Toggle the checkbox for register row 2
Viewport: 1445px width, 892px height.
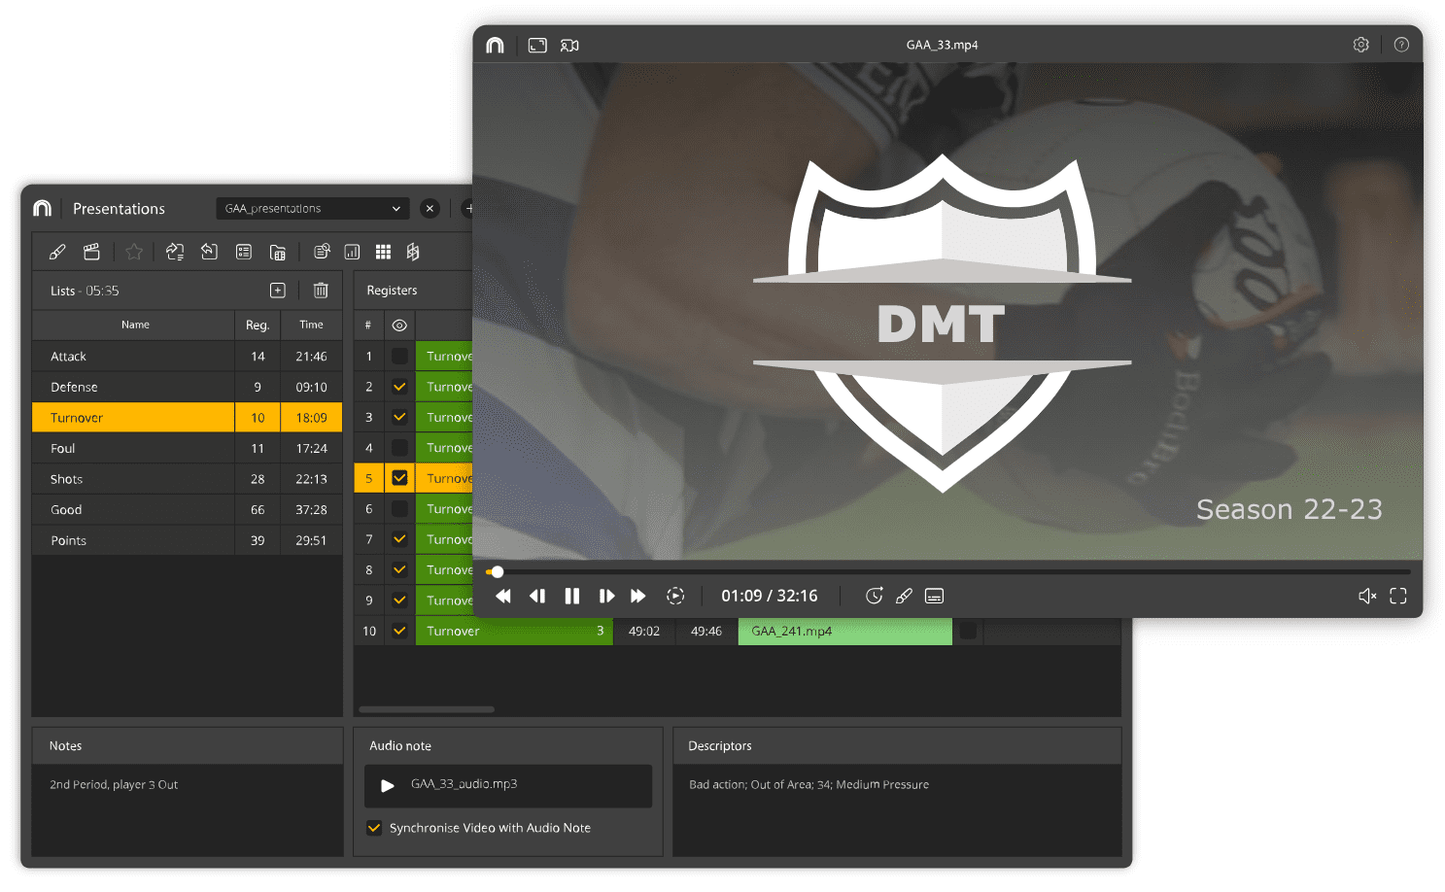[399, 387]
